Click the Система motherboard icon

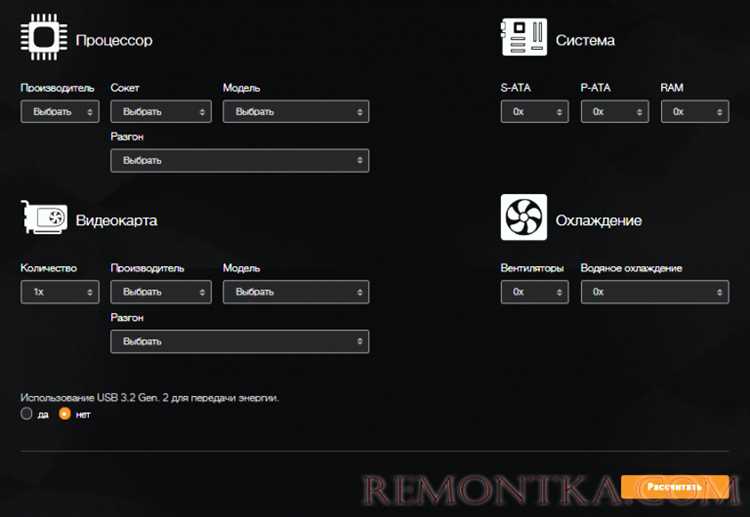click(x=524, y=37)
